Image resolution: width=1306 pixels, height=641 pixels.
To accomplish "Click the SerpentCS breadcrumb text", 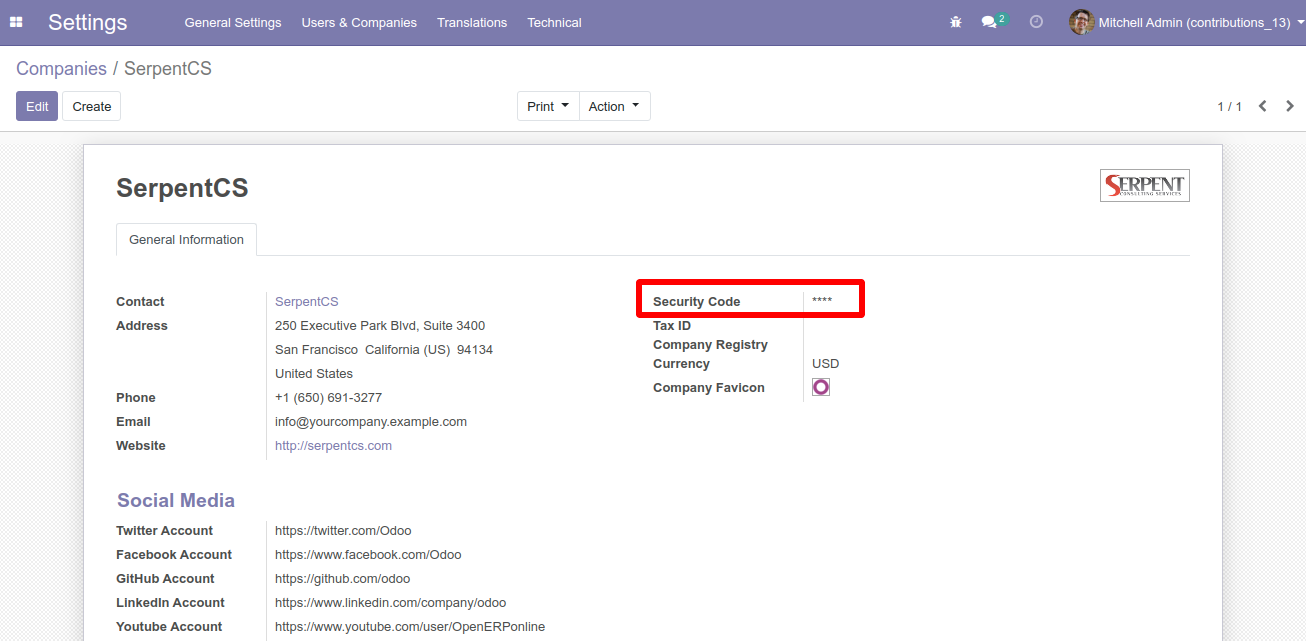I will click(168, 69).
